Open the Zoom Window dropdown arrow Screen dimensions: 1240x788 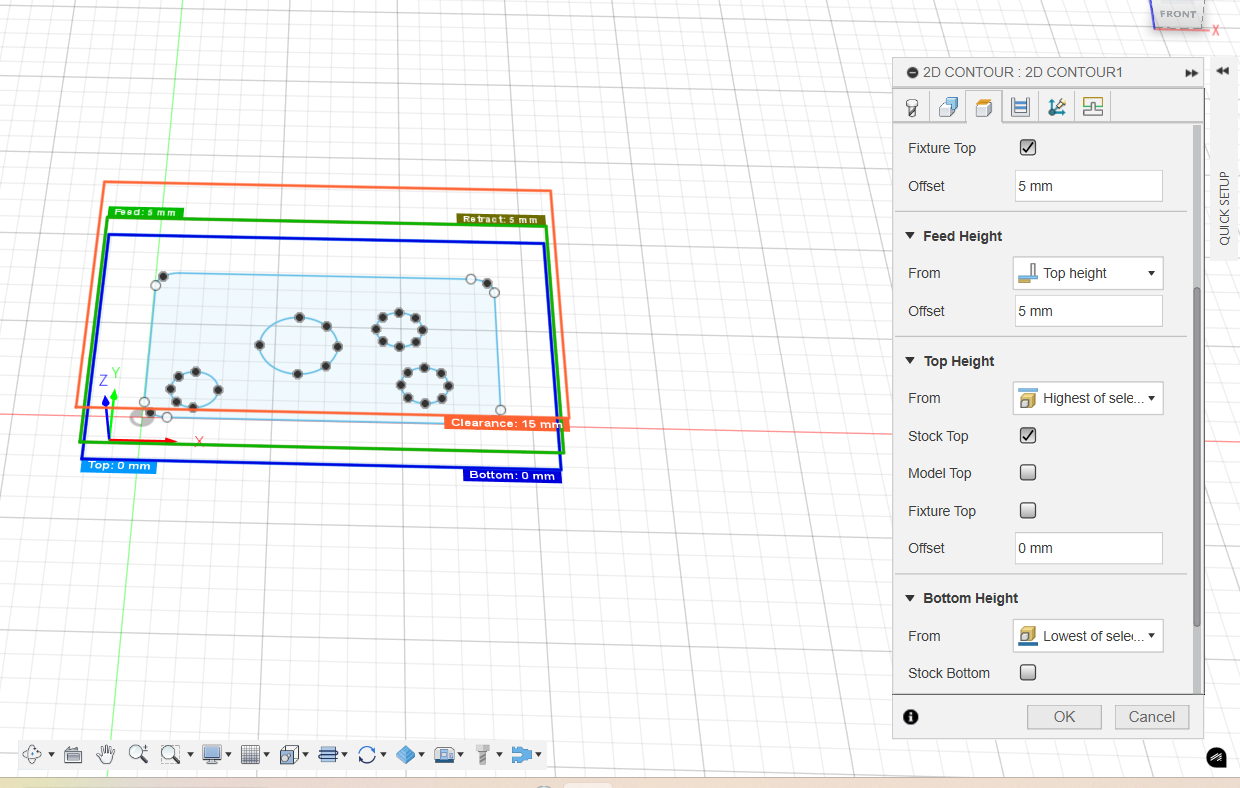point(189,755)
